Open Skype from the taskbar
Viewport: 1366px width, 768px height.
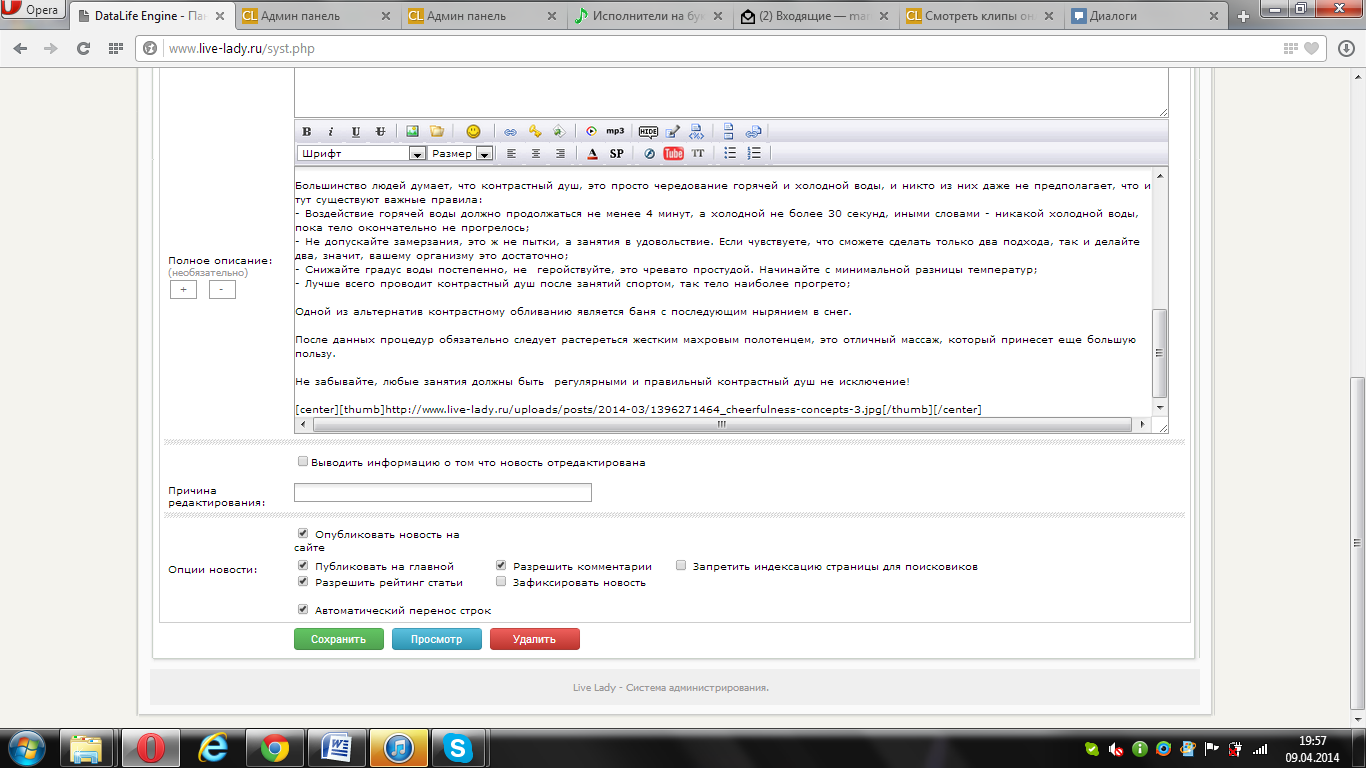[x=459, y=747]
